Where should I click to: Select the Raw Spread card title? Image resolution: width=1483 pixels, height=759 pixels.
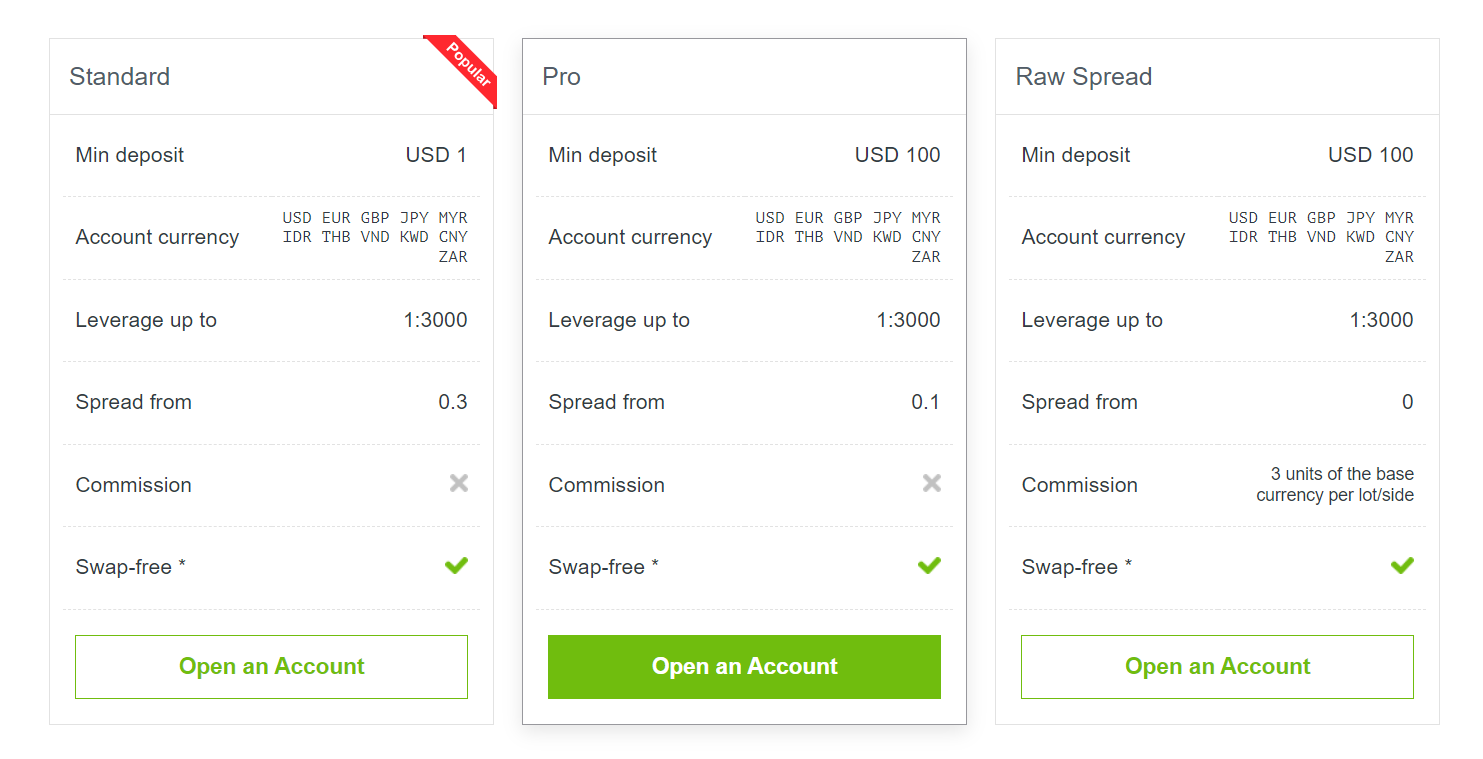pos(1084,77)
